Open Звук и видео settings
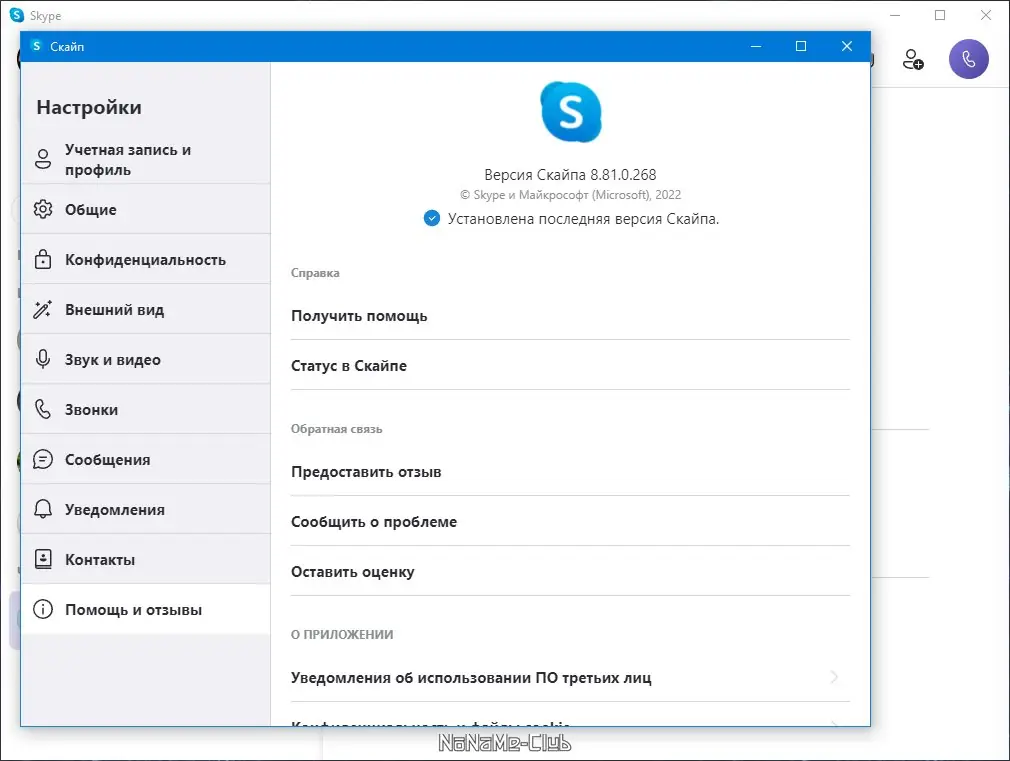 [146, 360]
